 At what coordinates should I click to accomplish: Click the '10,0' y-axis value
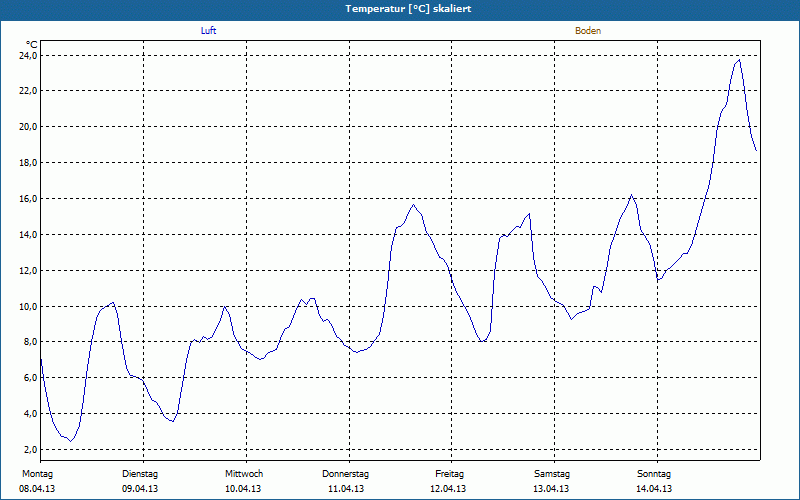point(29,306)
